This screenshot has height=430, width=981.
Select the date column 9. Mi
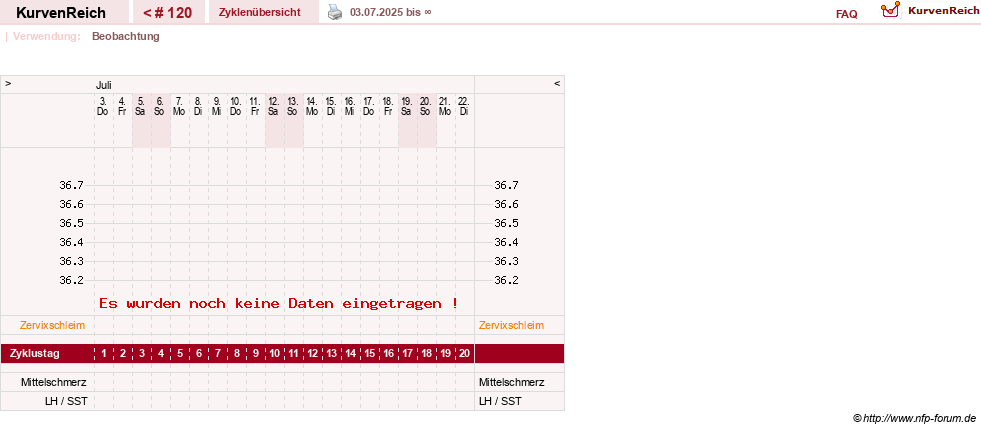coord(216,106)
